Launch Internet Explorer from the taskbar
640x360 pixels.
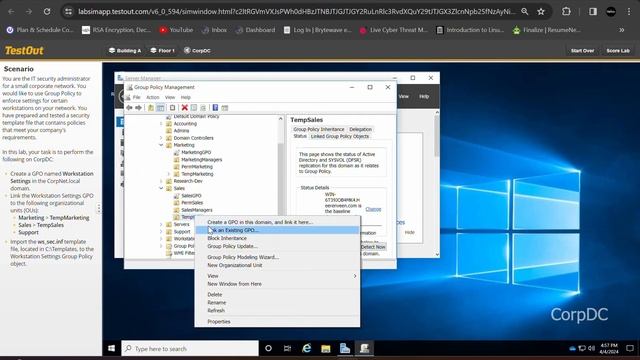click(x=307, y=349)
